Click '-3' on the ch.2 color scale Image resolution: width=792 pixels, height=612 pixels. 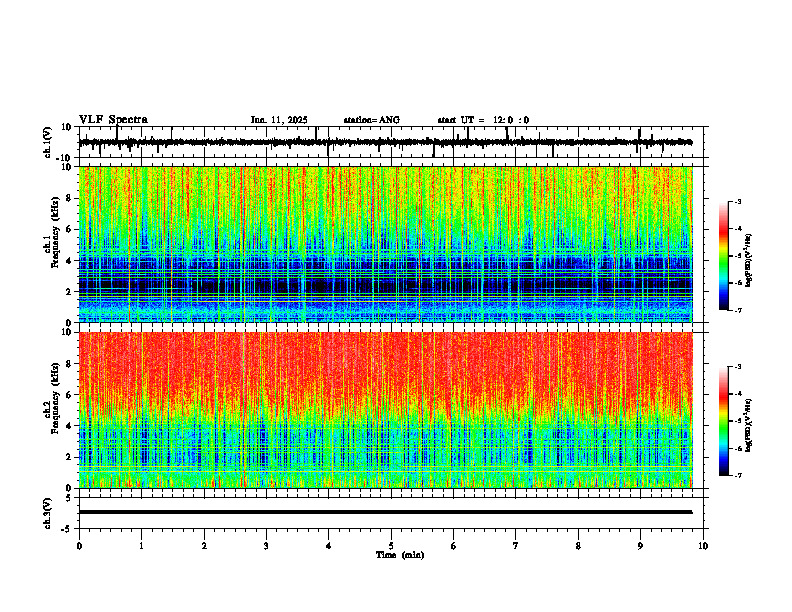738,367
